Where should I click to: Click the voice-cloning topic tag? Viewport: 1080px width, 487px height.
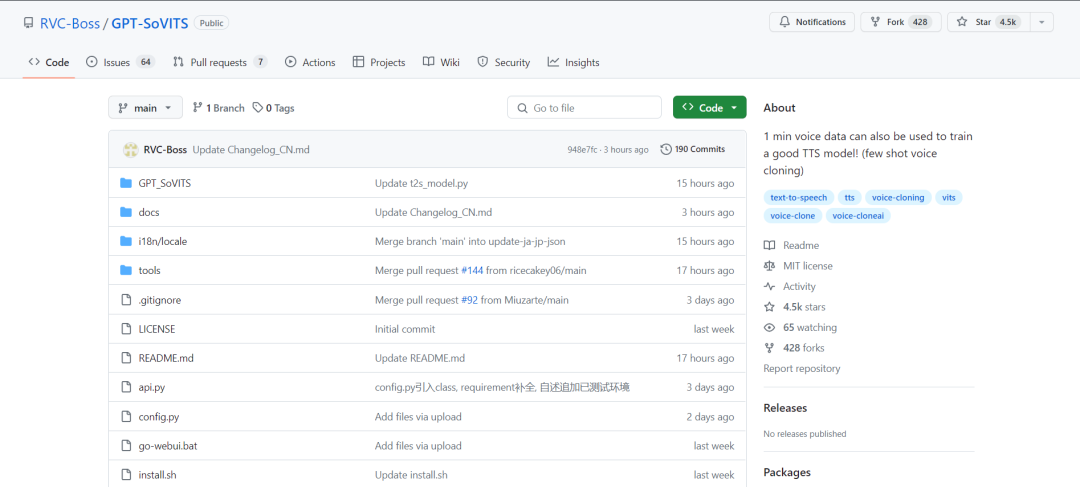(898, 198)
